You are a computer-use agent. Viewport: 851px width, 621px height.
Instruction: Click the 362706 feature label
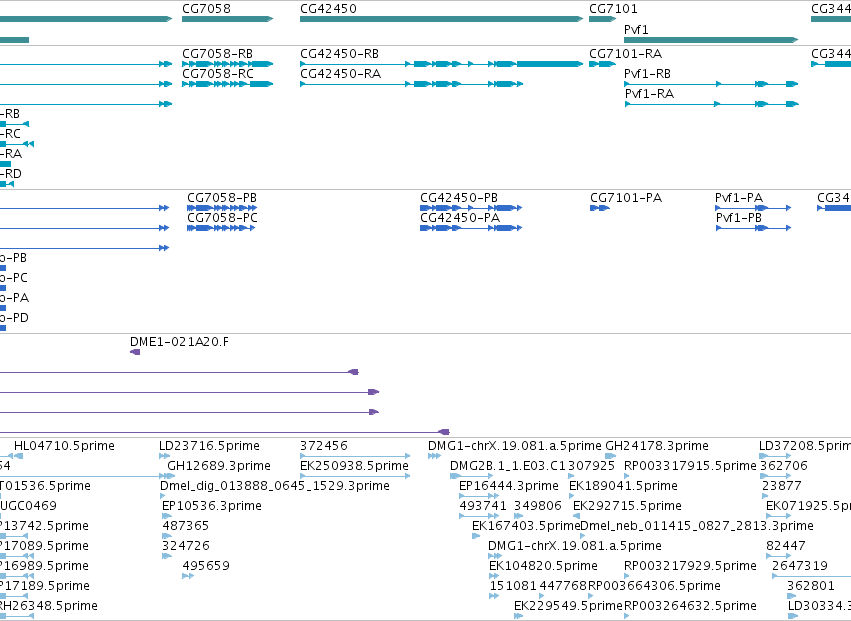point(784,466)
